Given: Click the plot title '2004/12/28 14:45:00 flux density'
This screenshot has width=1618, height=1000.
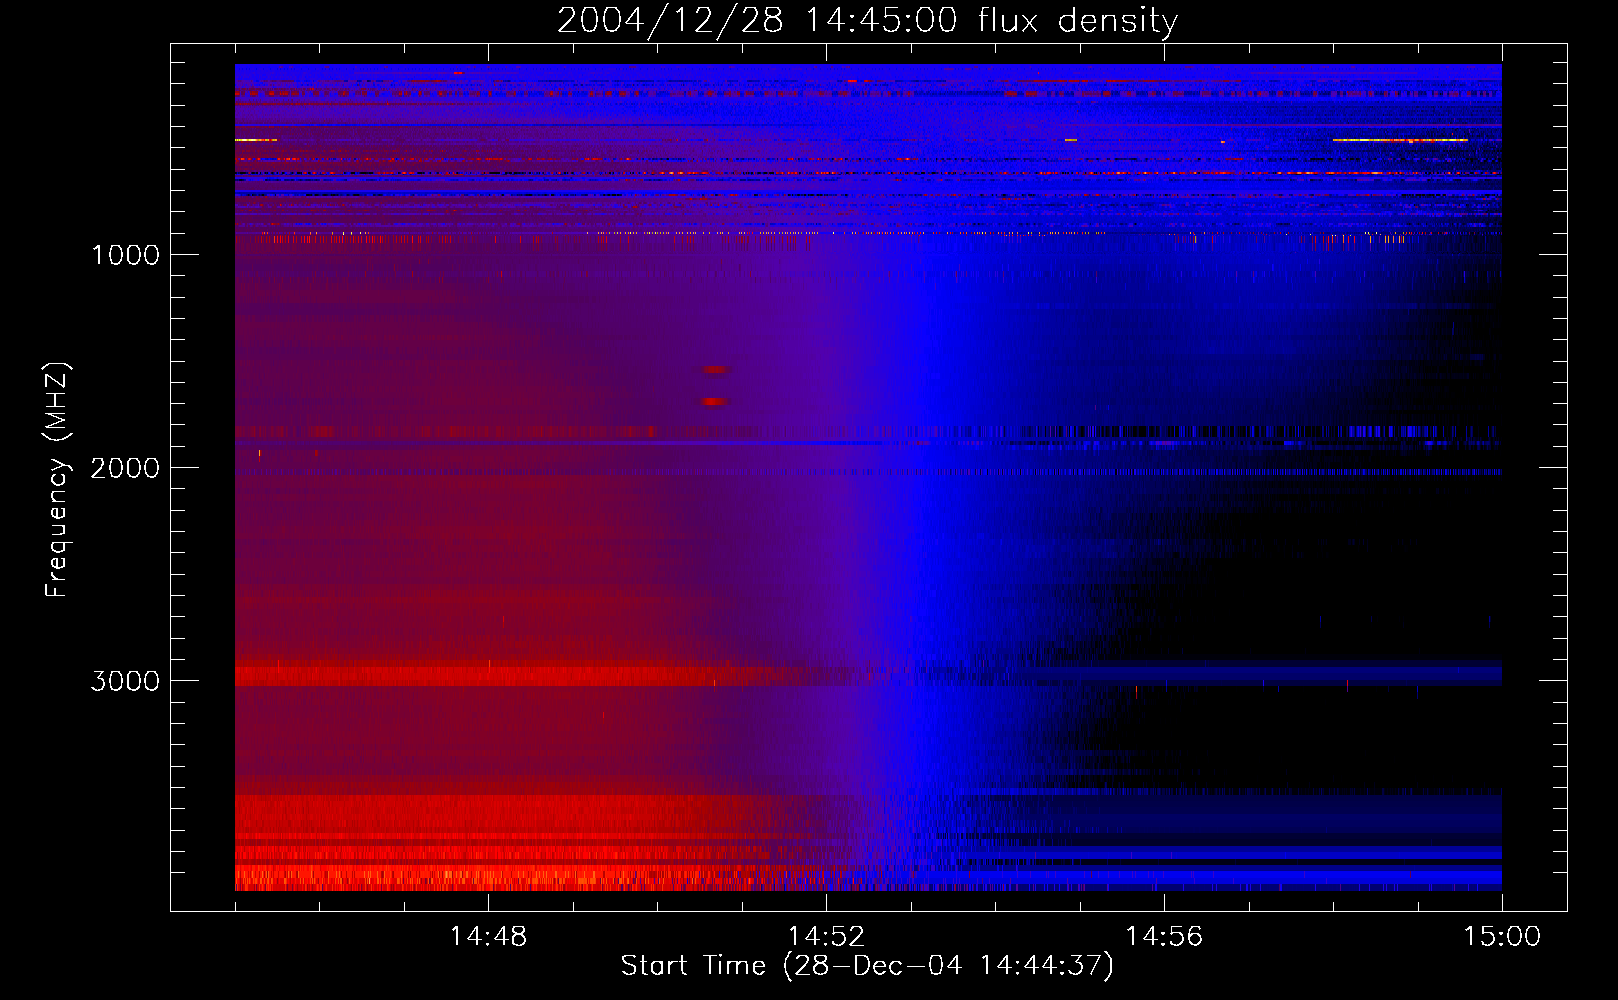Looking at the screenshot, I should coord(867,21).
